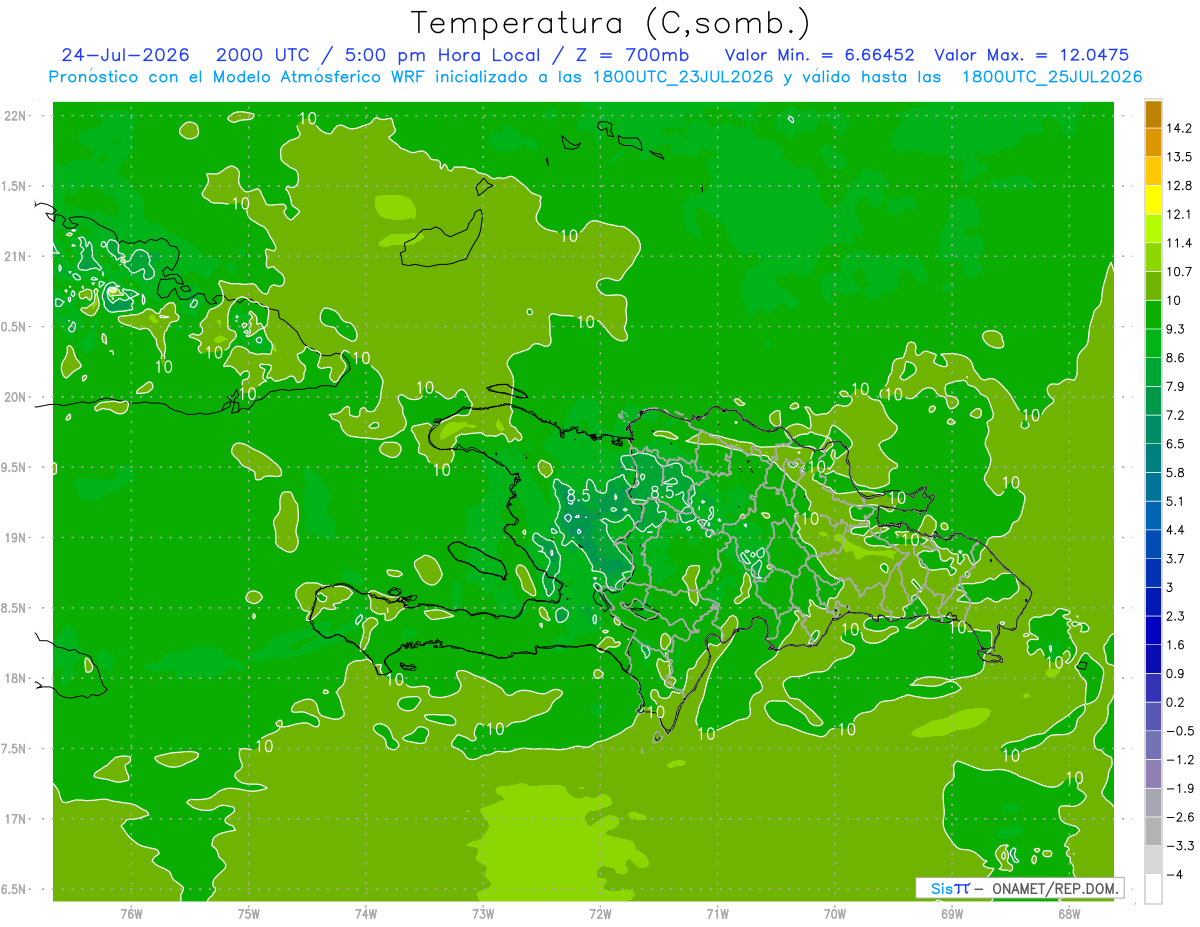Screen dimensions: 1200x927
Task: Click the '71W' longitude axis label
Action: (x=717, y=915)
